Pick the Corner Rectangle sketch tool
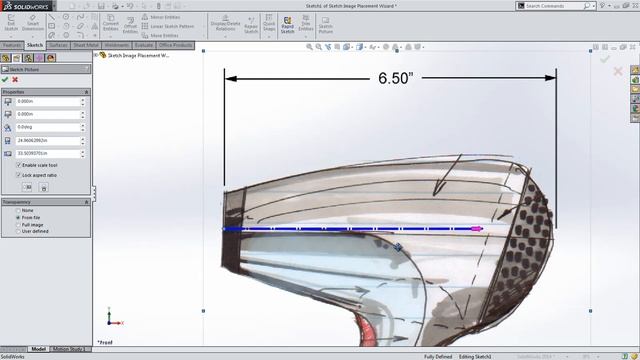 [x=52, y=26]
